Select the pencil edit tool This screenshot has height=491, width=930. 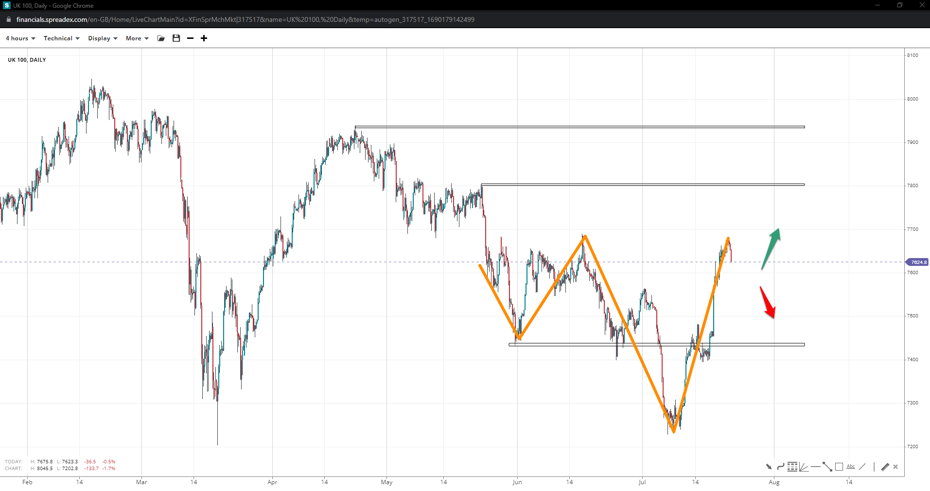(x=885, y=467)
